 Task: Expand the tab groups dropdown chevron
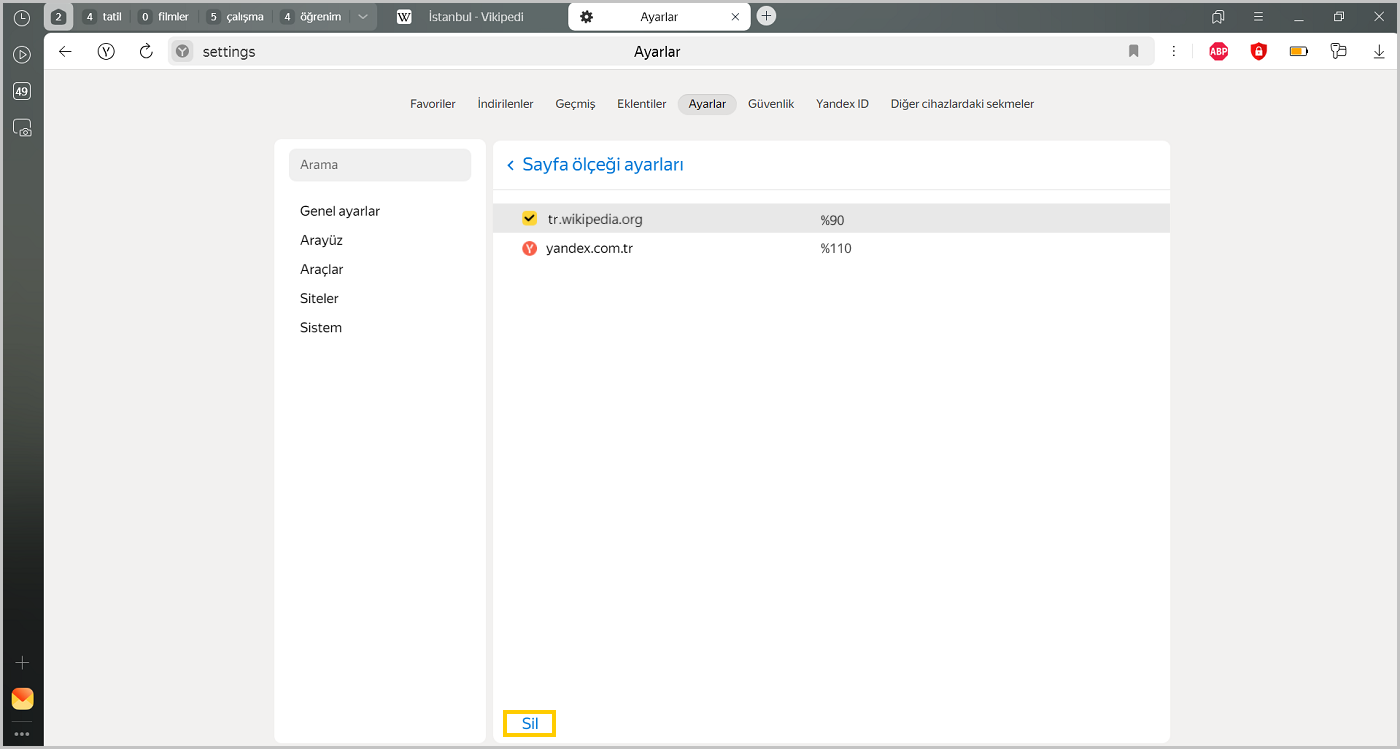point(363,17)
